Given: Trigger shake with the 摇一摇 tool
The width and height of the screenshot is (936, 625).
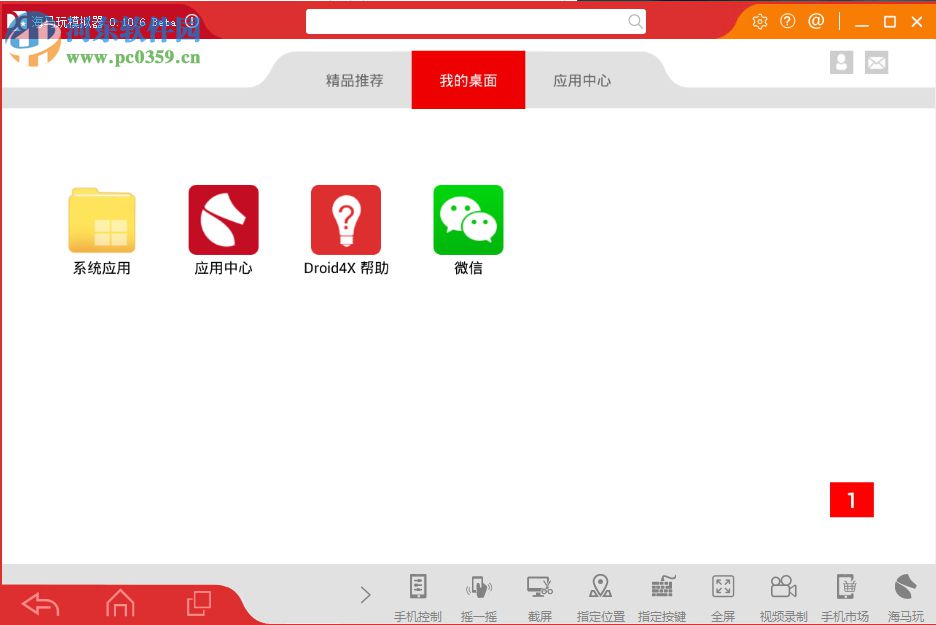Looking at the screenshot, I should [x=478, y=594].
